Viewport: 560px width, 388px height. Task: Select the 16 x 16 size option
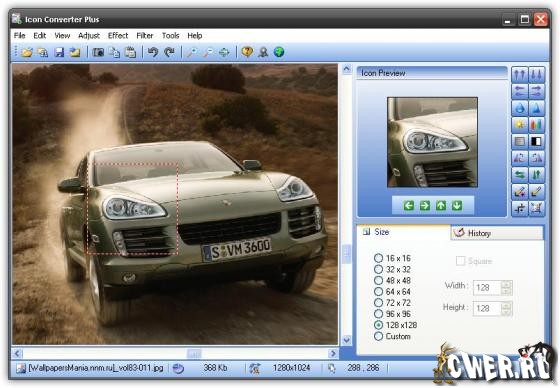[x=378, y=258]
